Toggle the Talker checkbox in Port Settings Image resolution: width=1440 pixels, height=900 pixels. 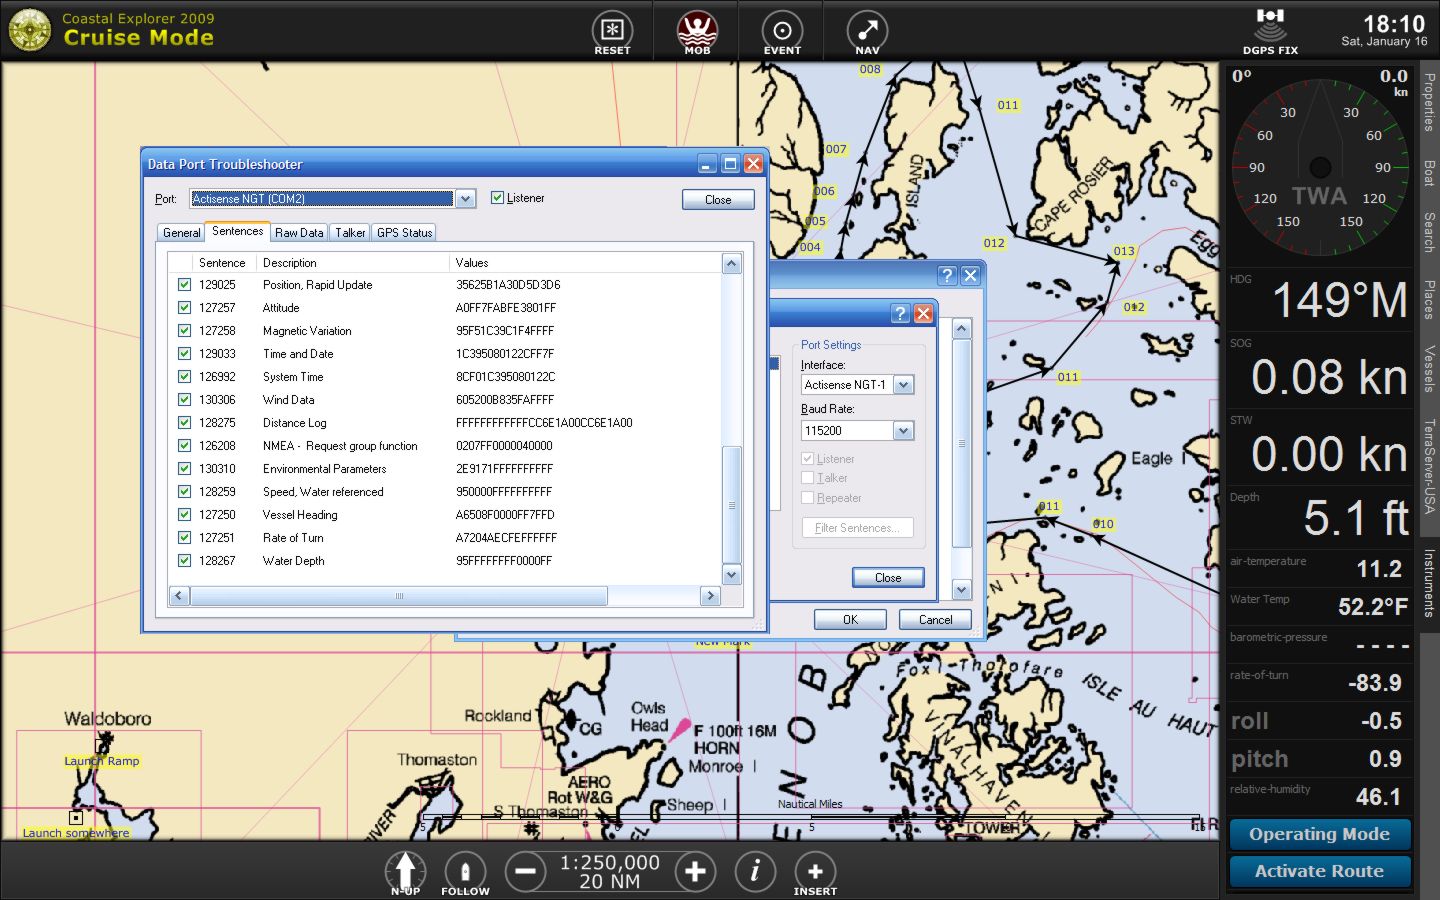click(x=807, y=478)
